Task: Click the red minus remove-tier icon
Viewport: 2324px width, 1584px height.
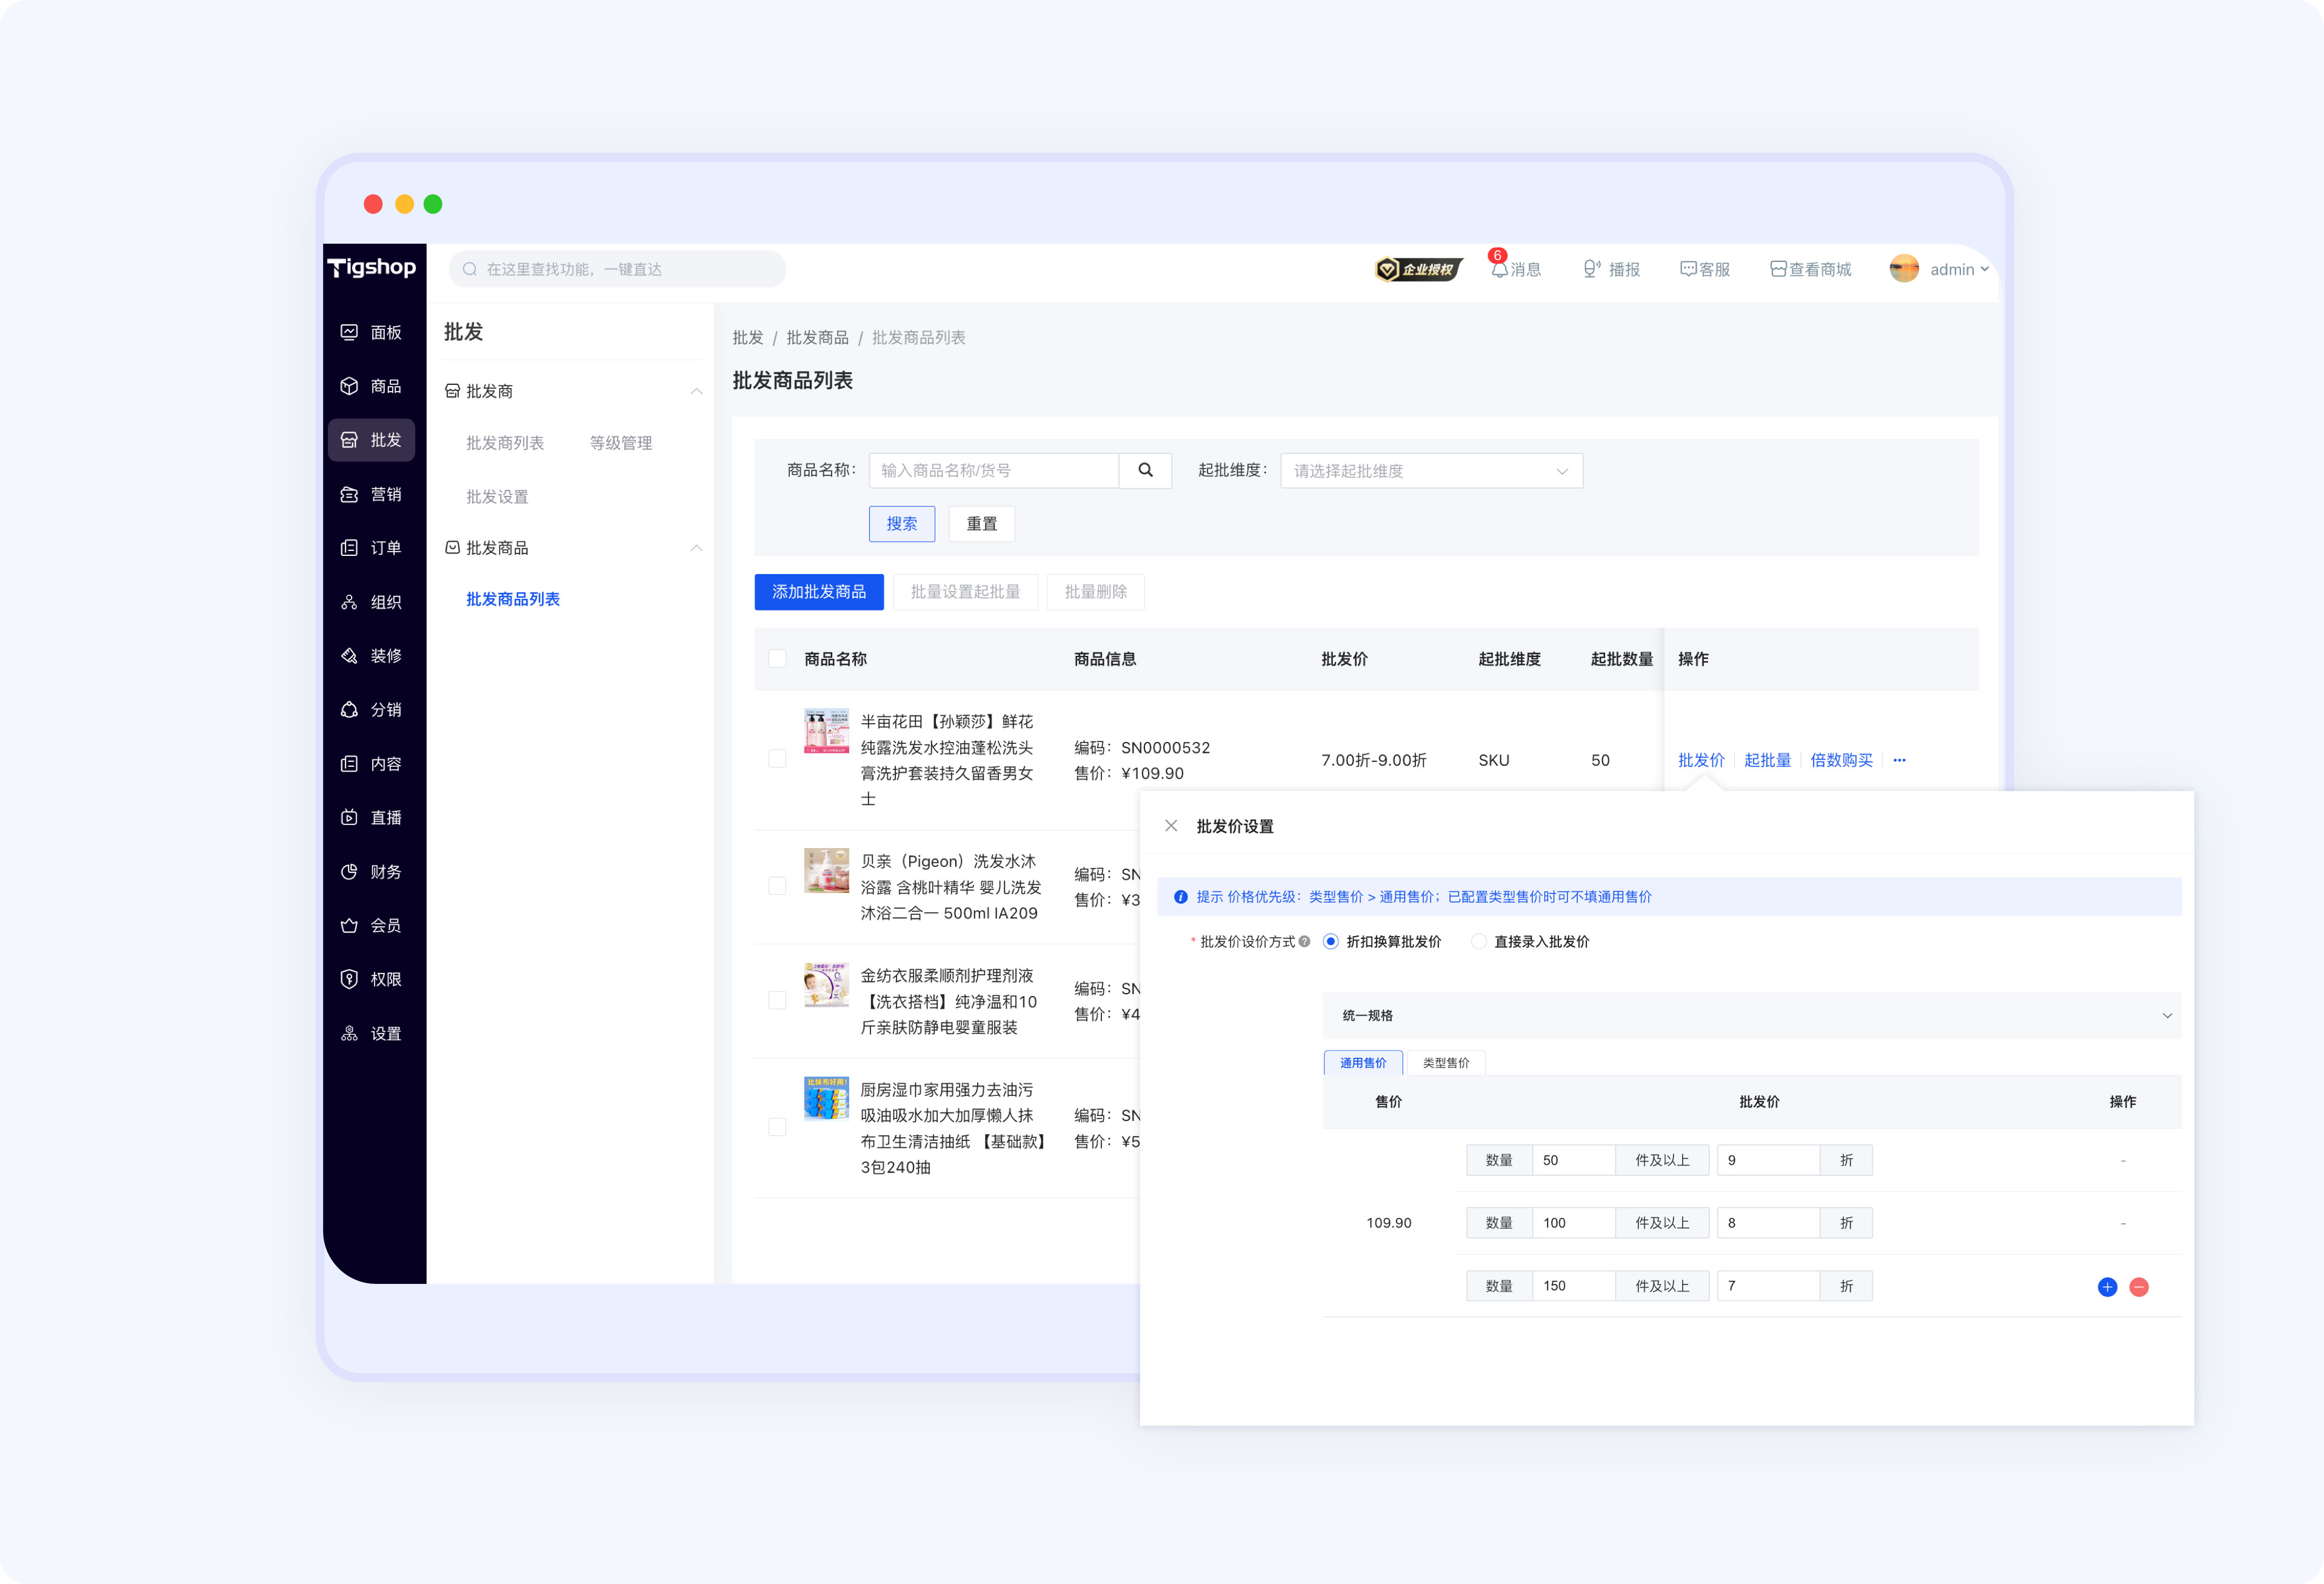Action: pyautogui.click(x=2139, y=1287)
